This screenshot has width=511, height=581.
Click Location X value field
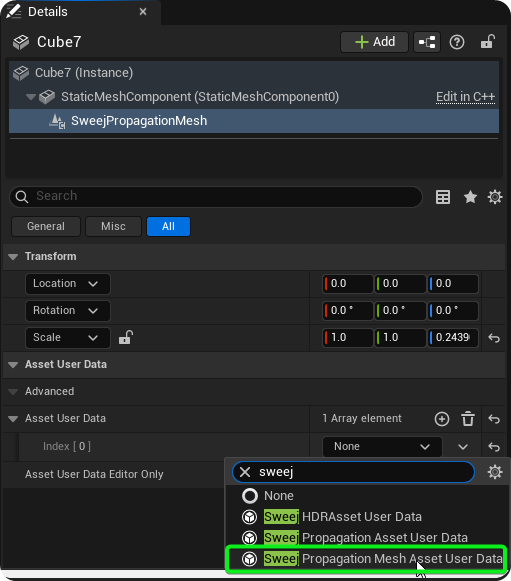(348, 284)
